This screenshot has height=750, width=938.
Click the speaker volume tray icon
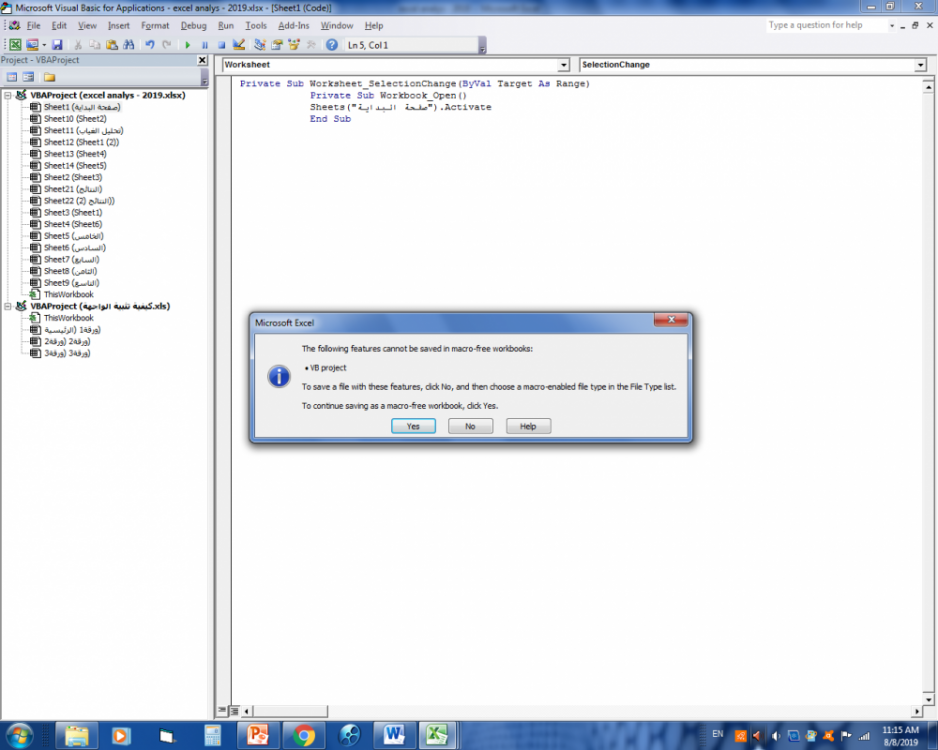pyautogui.click(x=776, y=736)
